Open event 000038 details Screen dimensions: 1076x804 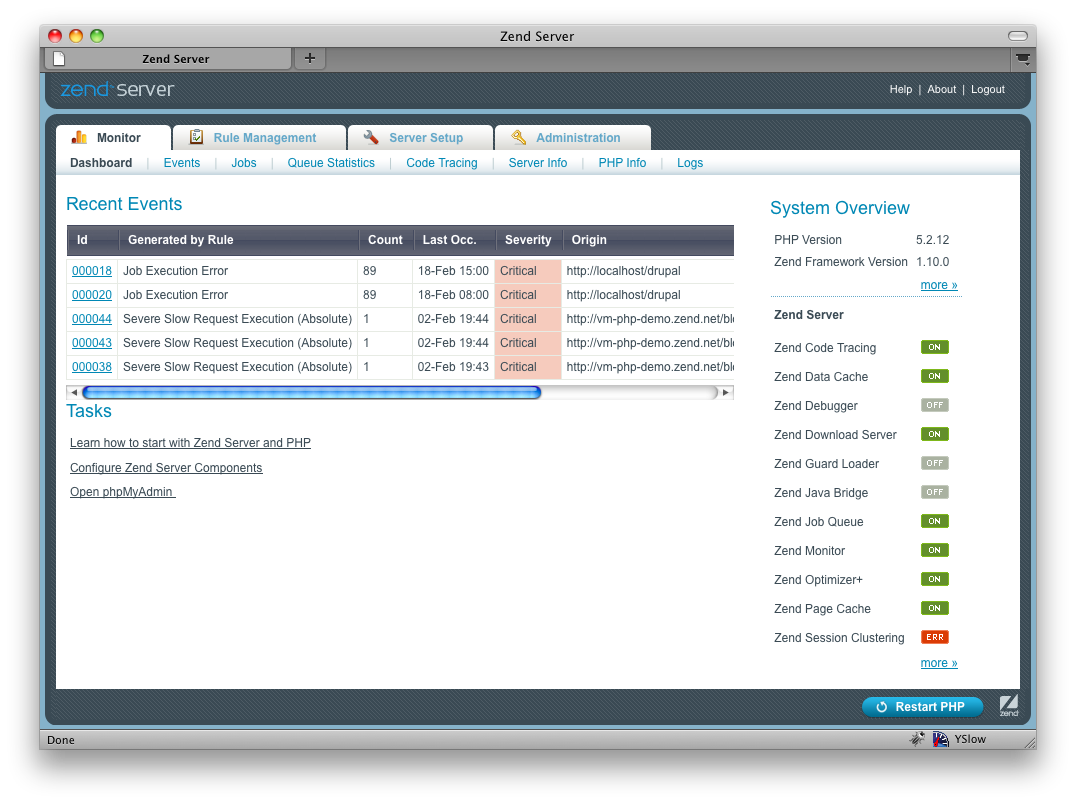coord(92,366)
